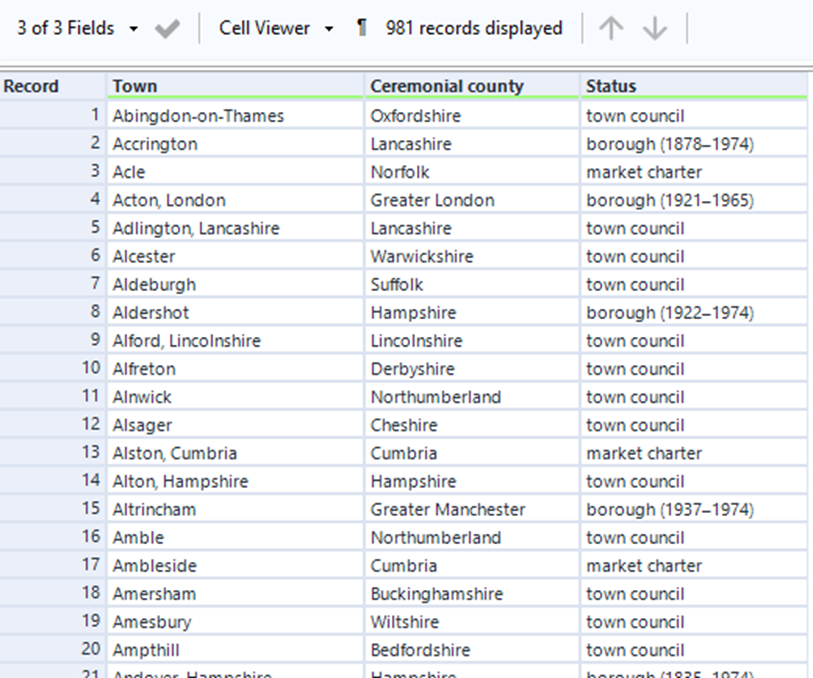Select row number 5 record selector
The image size is (813, 678).
coord(52,228)
